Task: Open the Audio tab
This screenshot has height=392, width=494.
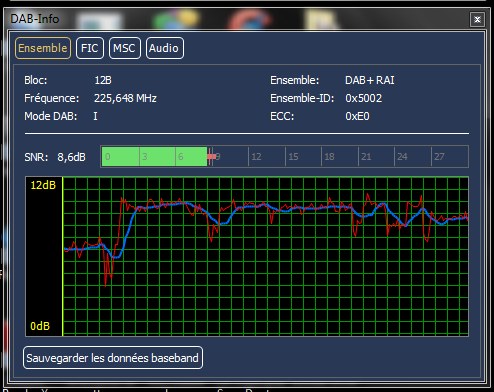Action: [x=165, y=48]
